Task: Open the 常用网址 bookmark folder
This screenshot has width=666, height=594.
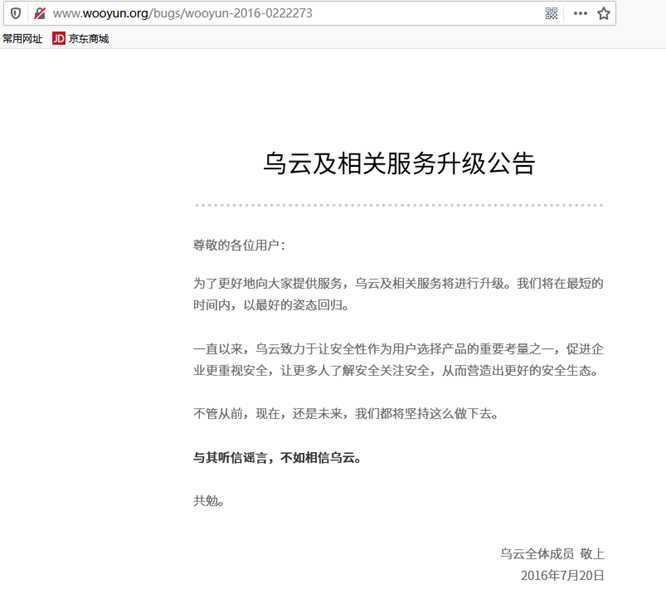Action: coord(23,39)
